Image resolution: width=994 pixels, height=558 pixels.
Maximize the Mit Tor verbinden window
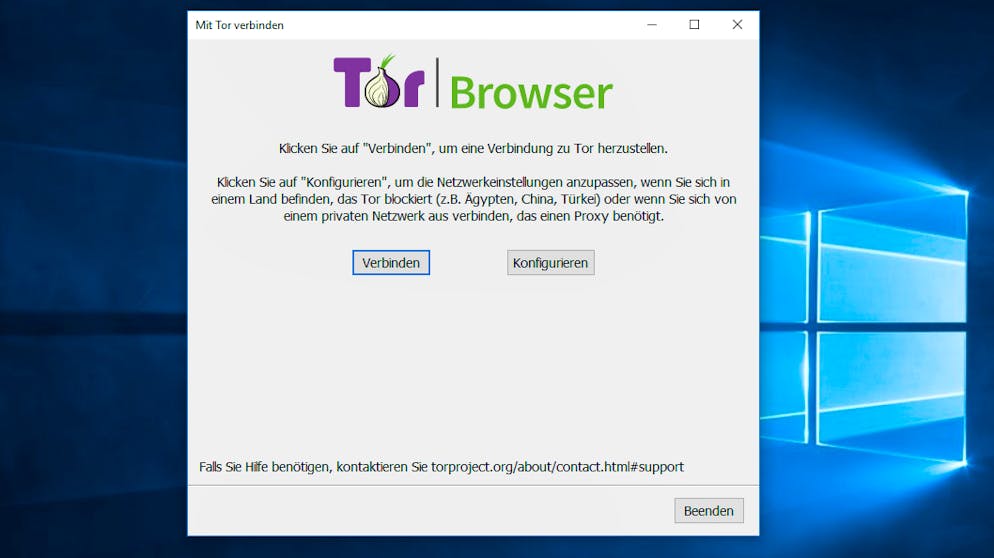(694, 25)
